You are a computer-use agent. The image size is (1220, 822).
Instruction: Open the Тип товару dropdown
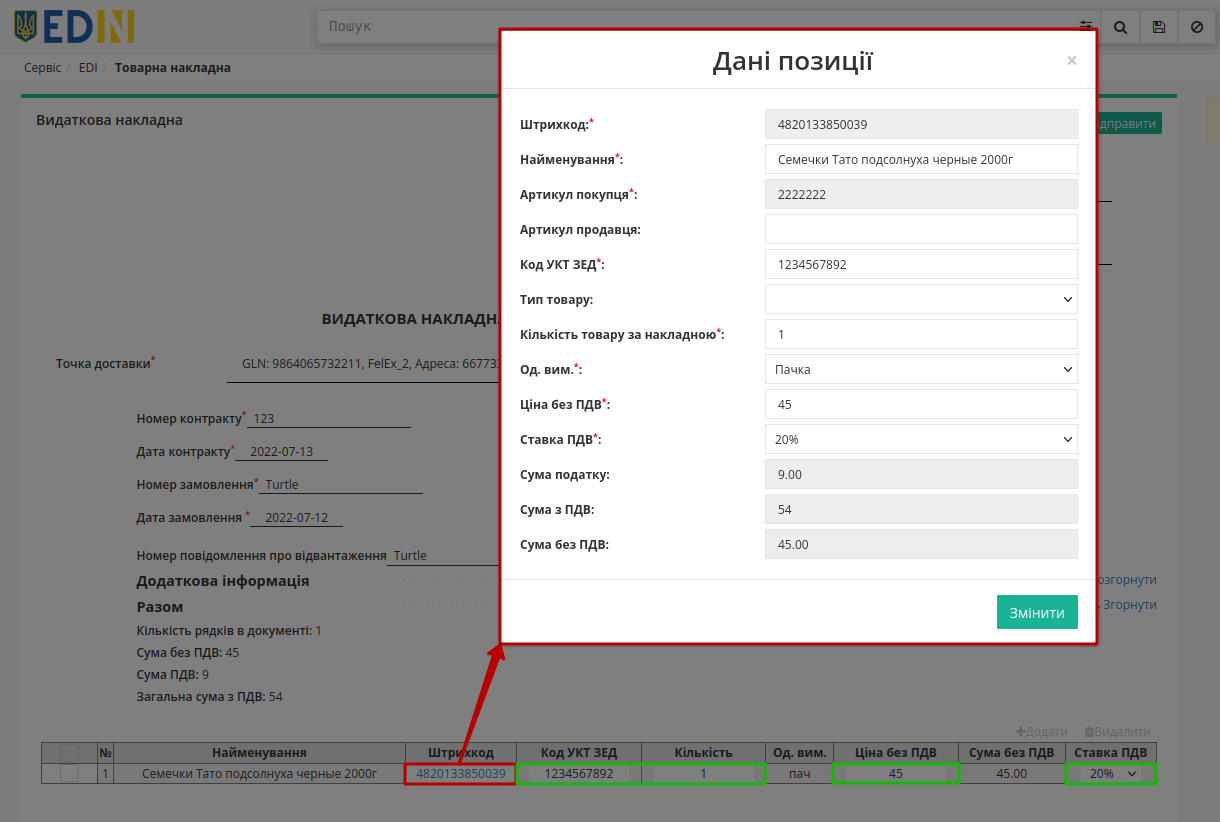[x=921, y=299]
